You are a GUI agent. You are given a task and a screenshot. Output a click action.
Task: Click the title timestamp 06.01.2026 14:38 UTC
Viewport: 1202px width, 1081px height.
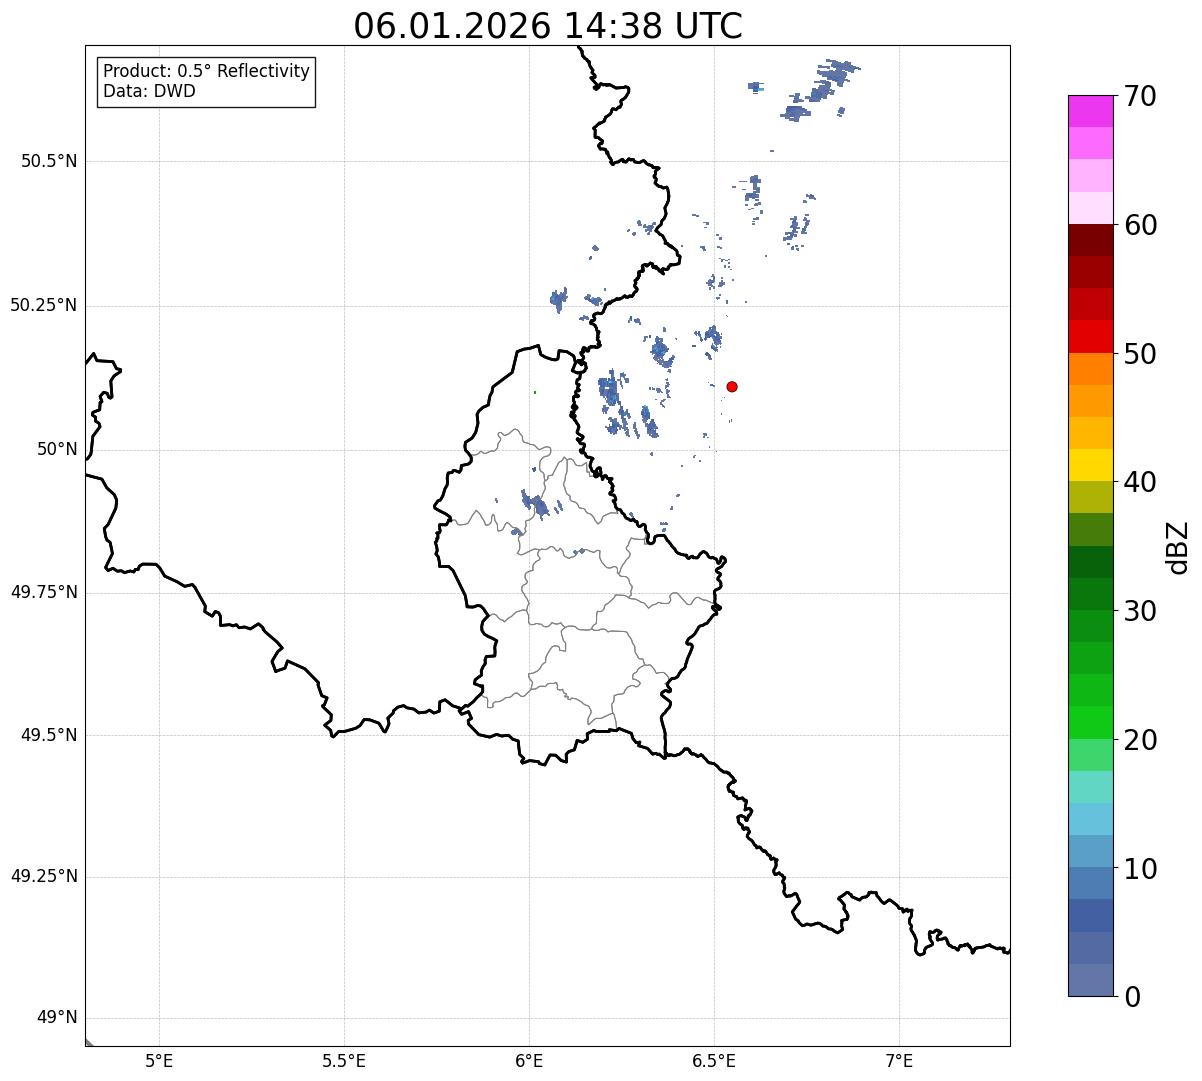pos(548,26)
